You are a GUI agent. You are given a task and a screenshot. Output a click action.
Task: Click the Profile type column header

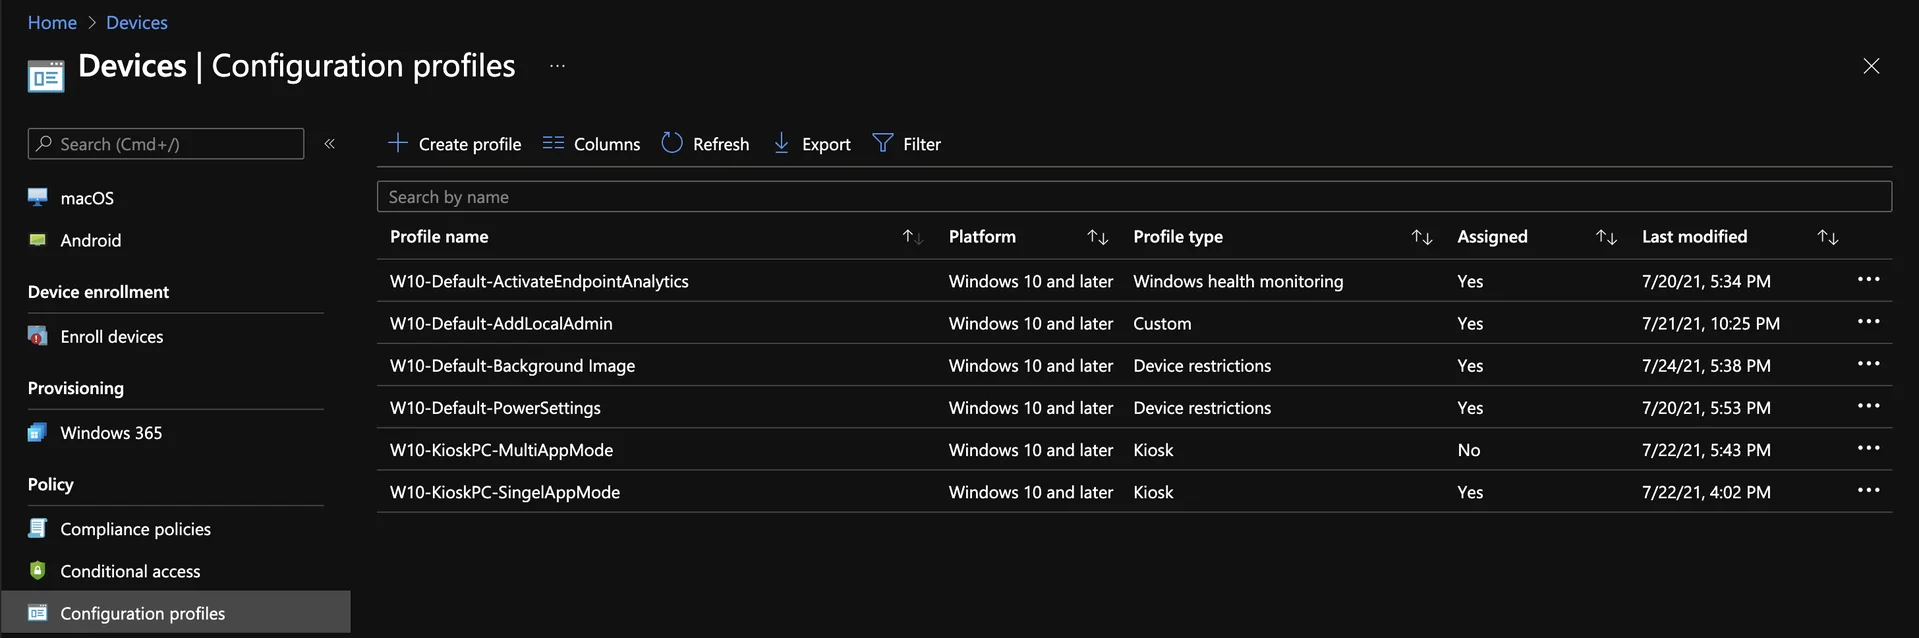[x=1178, y=237]
